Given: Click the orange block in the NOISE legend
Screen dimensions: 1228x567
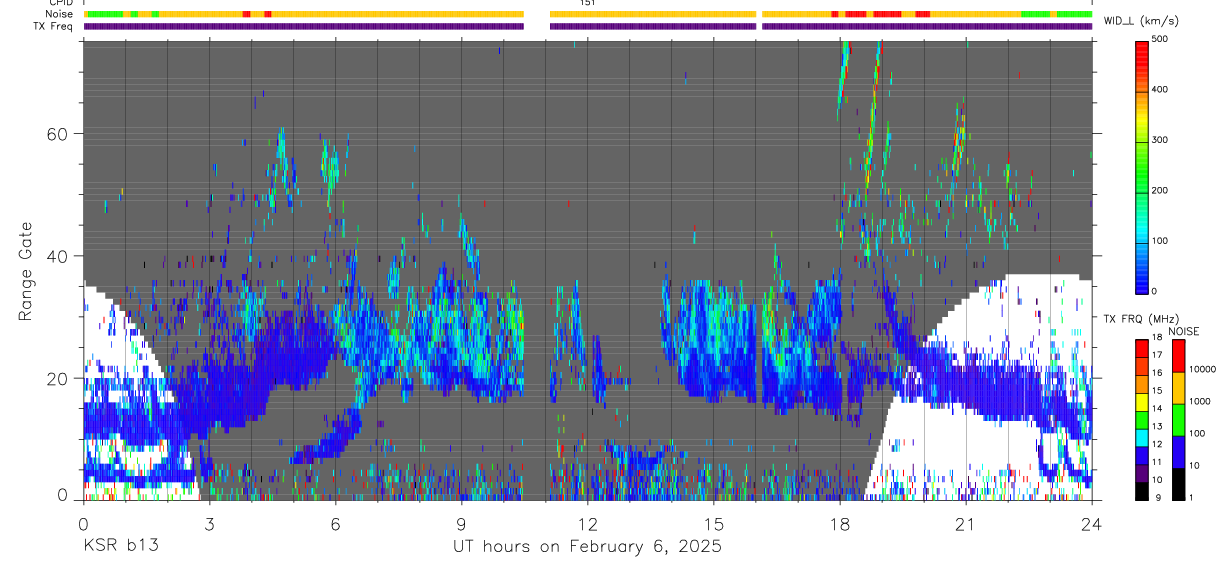Looking at the screenshot, I should [x=1179, y=388].
